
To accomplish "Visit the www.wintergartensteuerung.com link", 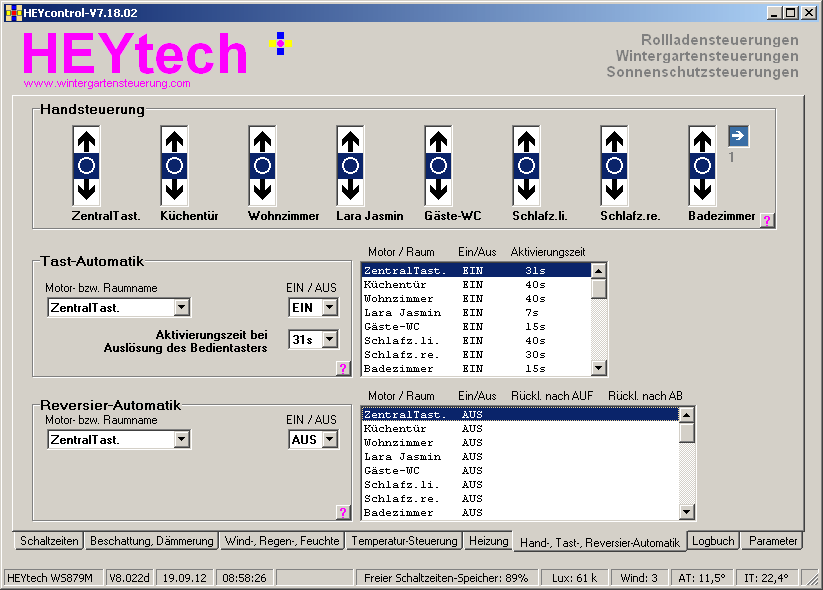I will 107,83.
